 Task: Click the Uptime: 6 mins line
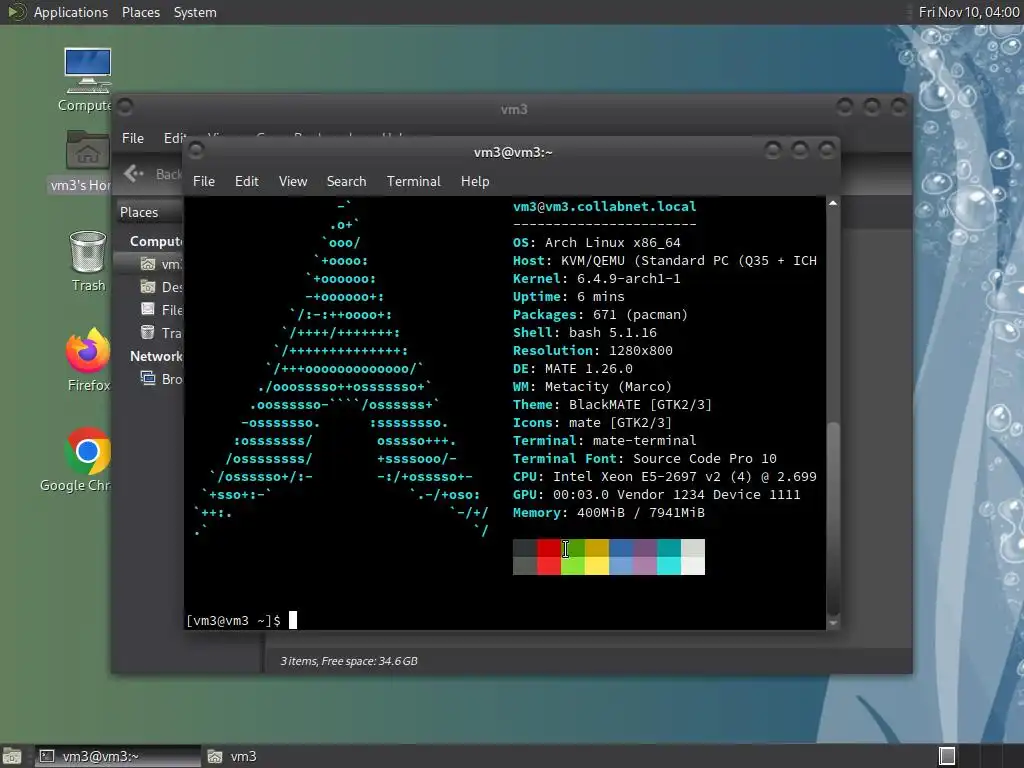(x=568, y=296)
